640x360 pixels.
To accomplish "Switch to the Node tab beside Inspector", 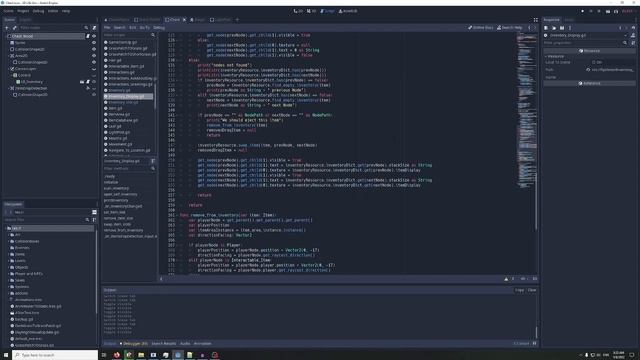I will tap(569, 20).
